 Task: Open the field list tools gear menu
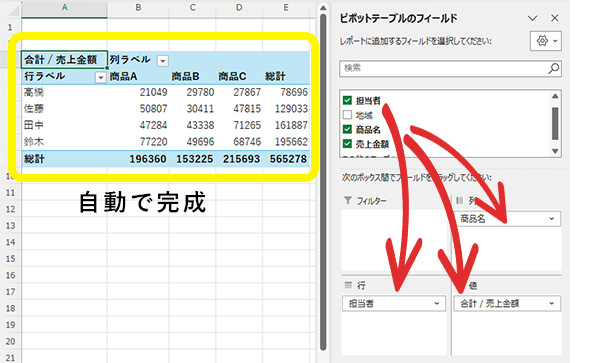click(546, 41)
